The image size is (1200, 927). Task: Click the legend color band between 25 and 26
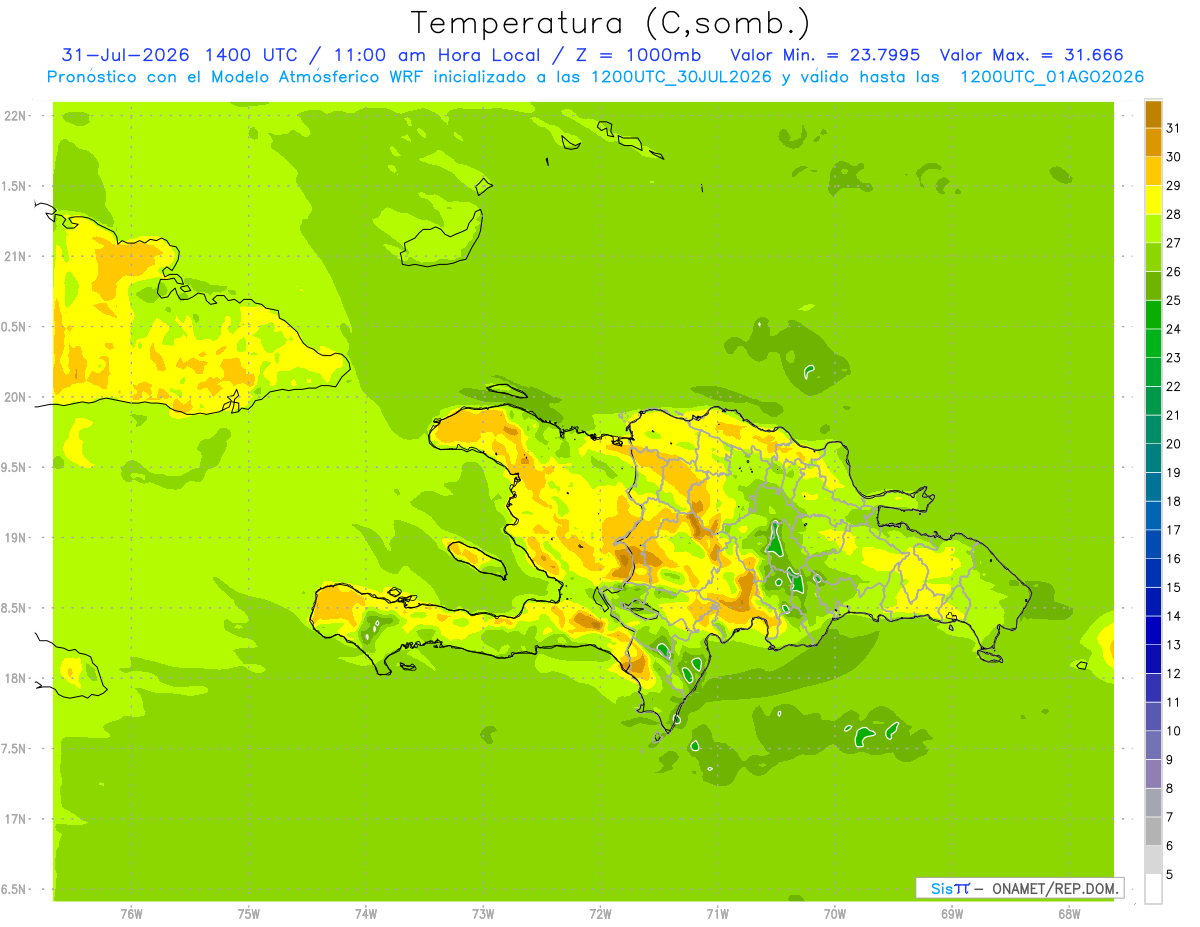pos(1153,287)
